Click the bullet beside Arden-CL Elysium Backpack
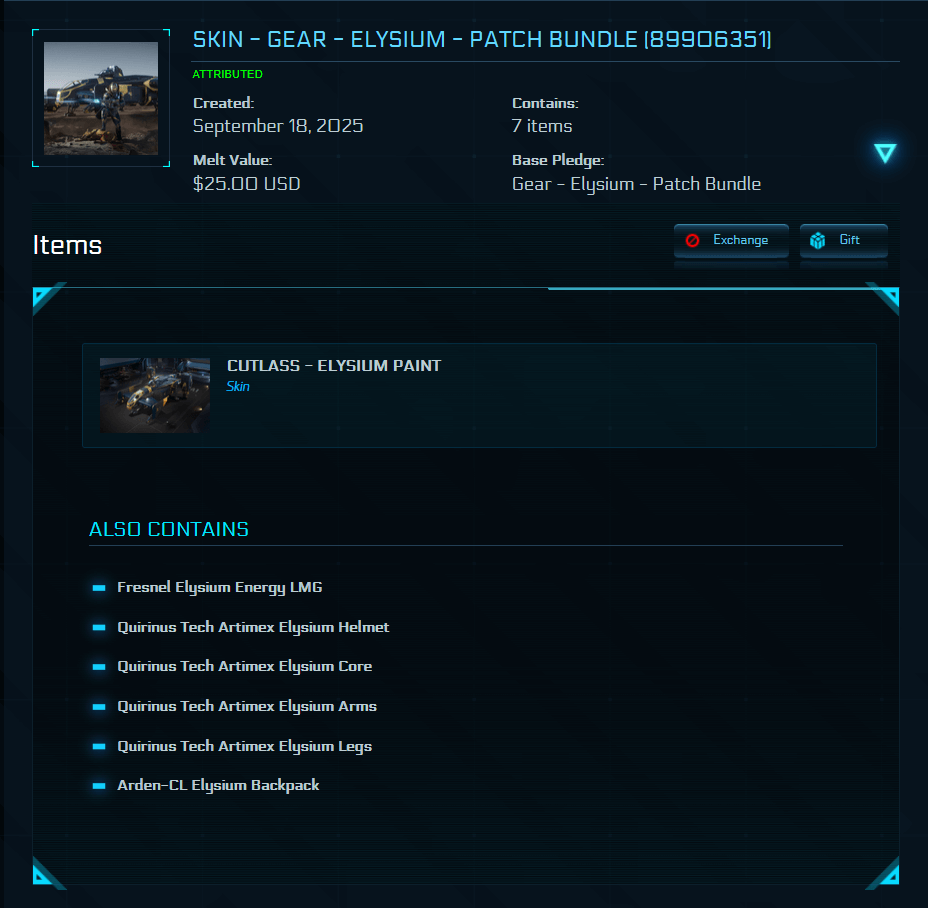 click(99, 786)
